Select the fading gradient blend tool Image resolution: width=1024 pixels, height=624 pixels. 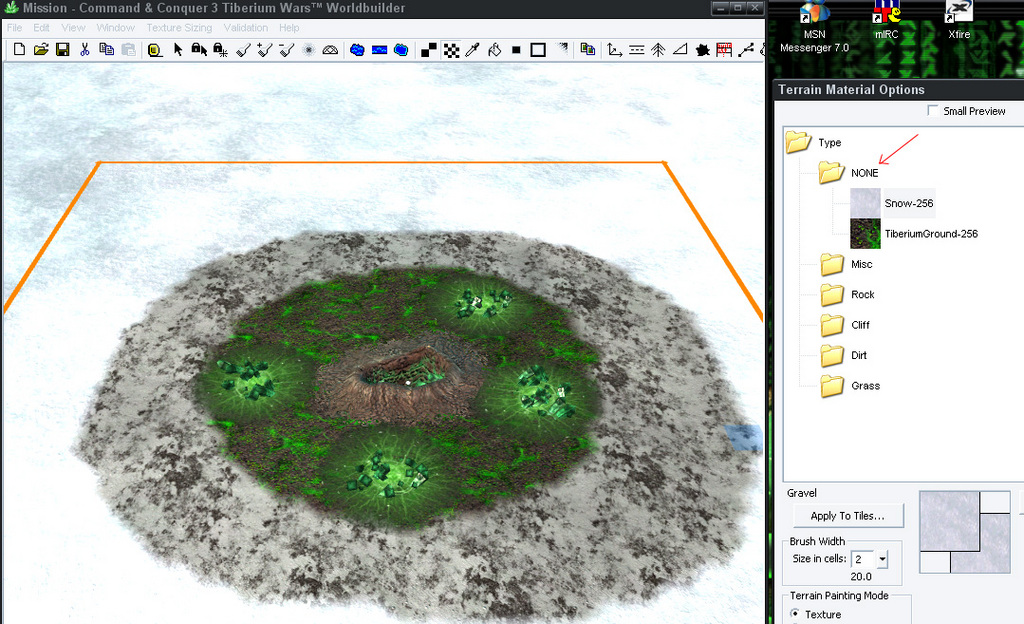562,48
